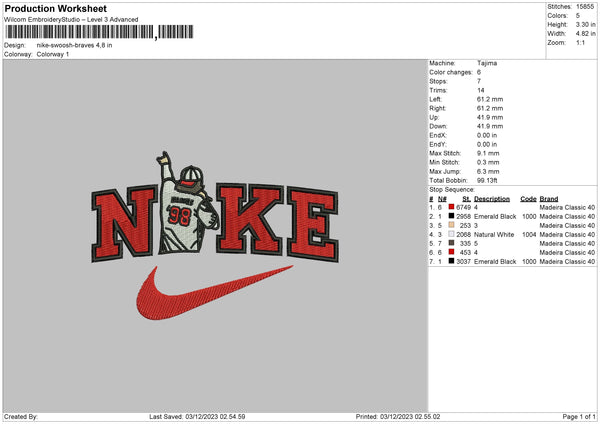Click the Max Stitch value 9.1 mm
This screenshot has height=424, width=600.
[x=488, y=153]
